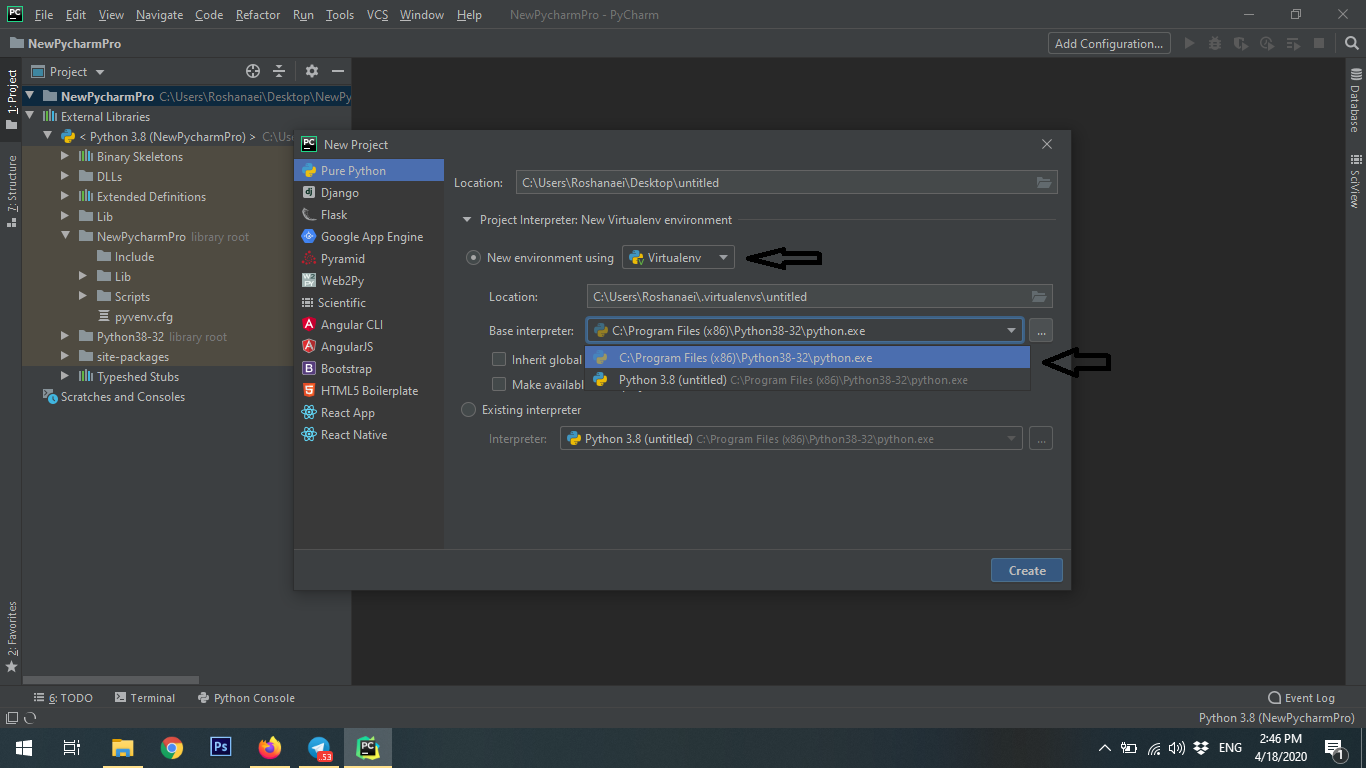Select React Native project type
The height and width of the screenshot is (768, 1366).
(368, 435)
